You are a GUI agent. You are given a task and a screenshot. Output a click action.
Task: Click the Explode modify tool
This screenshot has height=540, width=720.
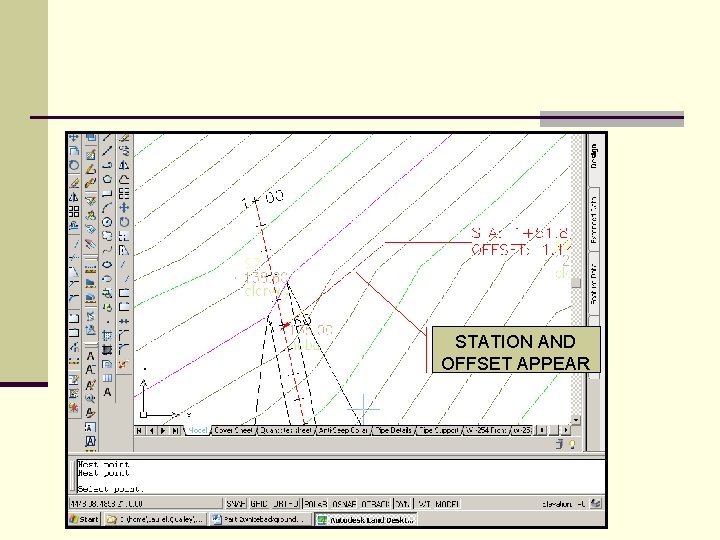[123, 365]
